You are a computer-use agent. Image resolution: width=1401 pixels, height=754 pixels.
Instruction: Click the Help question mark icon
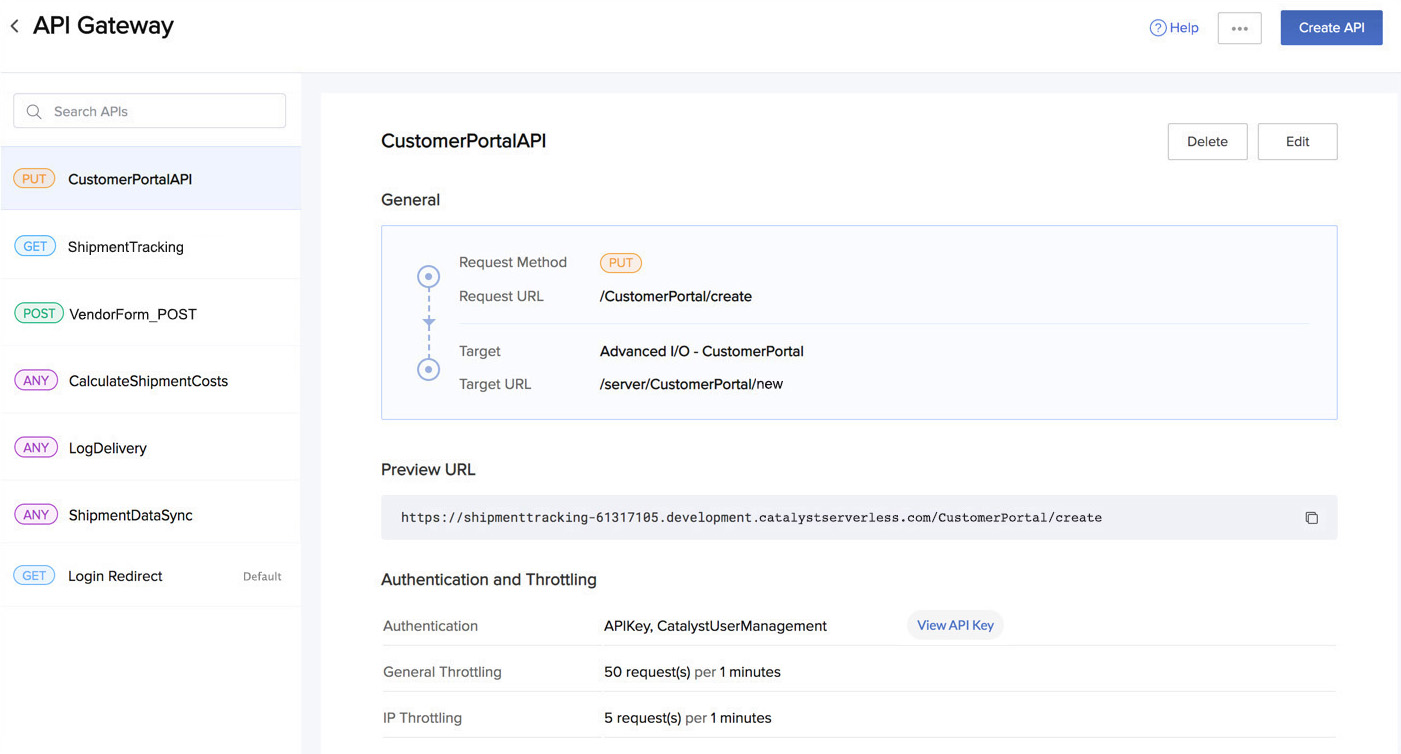[1157, 28]
